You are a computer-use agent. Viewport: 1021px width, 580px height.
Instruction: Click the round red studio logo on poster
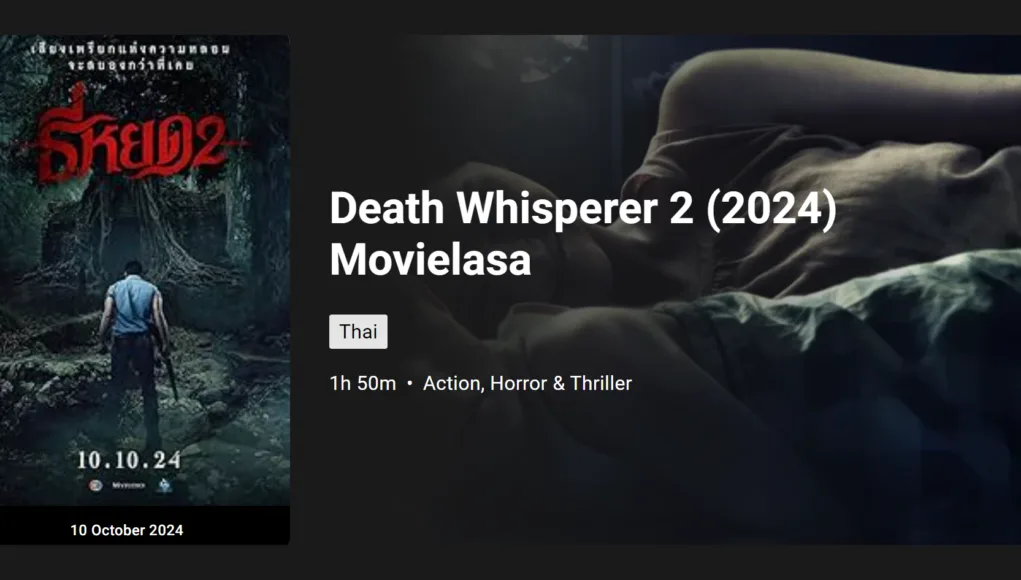pos(96,486)
